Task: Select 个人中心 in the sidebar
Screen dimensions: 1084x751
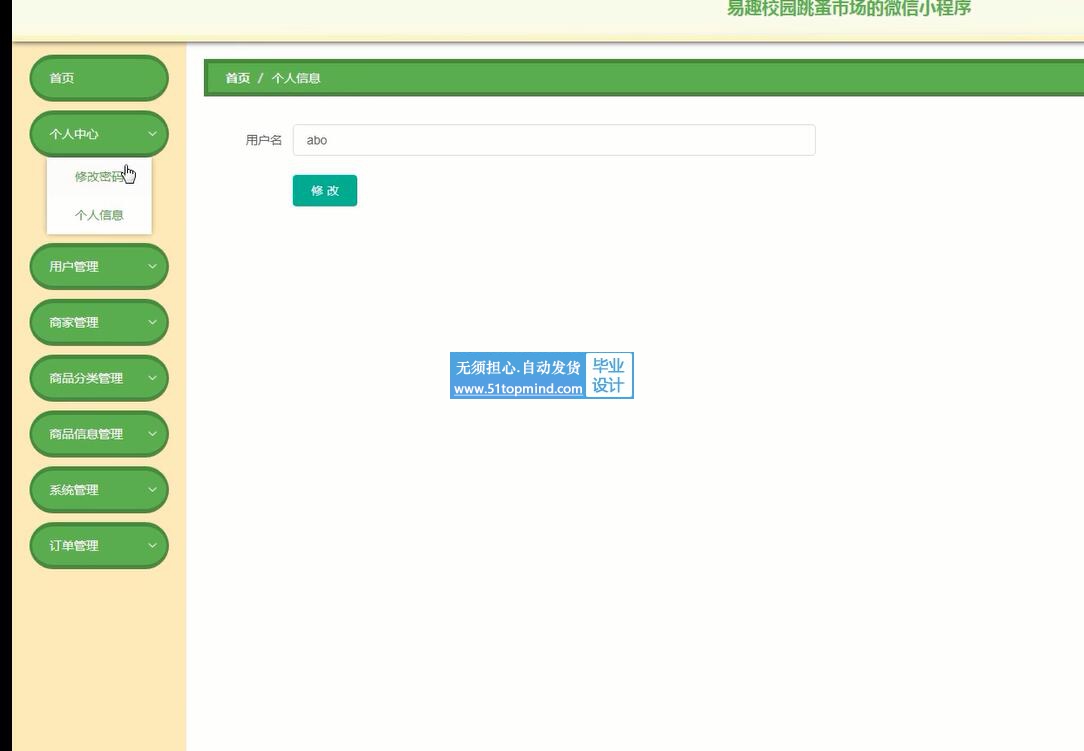Action: 73,134
